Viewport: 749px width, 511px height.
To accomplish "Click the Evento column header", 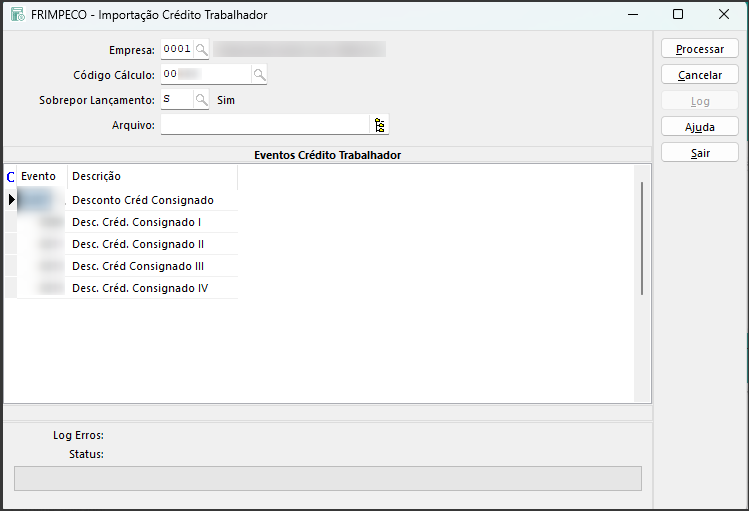I will point(42,176).
